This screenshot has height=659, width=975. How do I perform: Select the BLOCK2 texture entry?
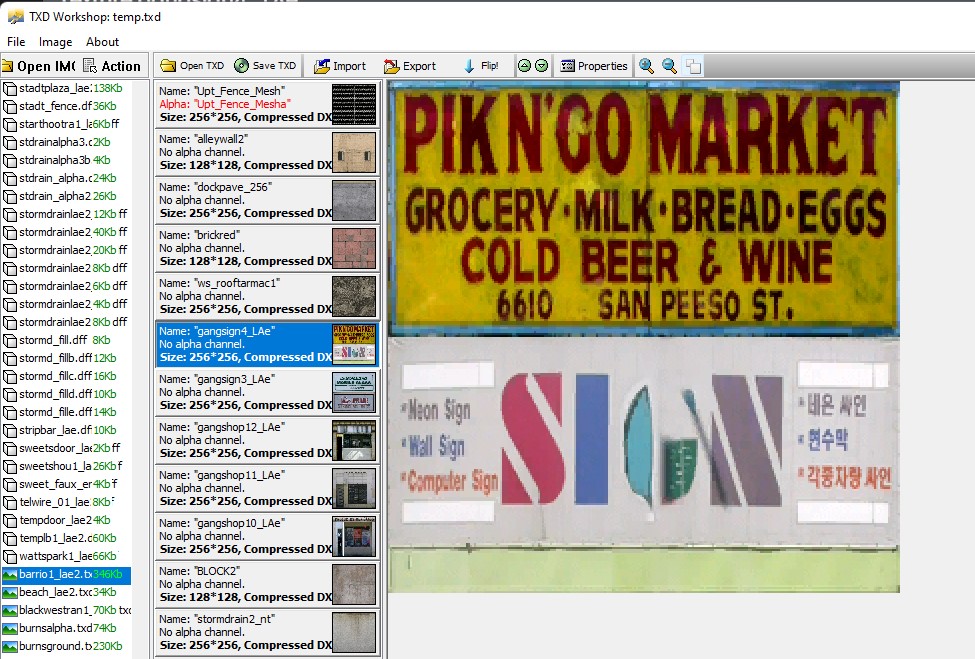tap(267, 584)
